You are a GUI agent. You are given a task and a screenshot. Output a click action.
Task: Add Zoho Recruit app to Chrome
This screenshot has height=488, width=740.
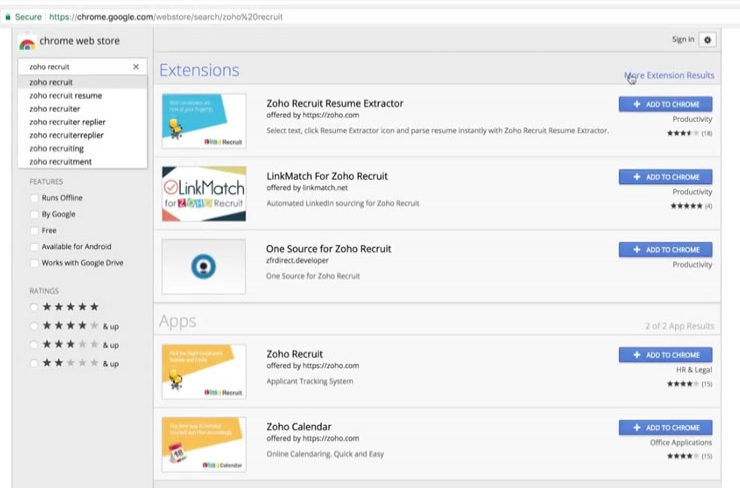point(665,355)
